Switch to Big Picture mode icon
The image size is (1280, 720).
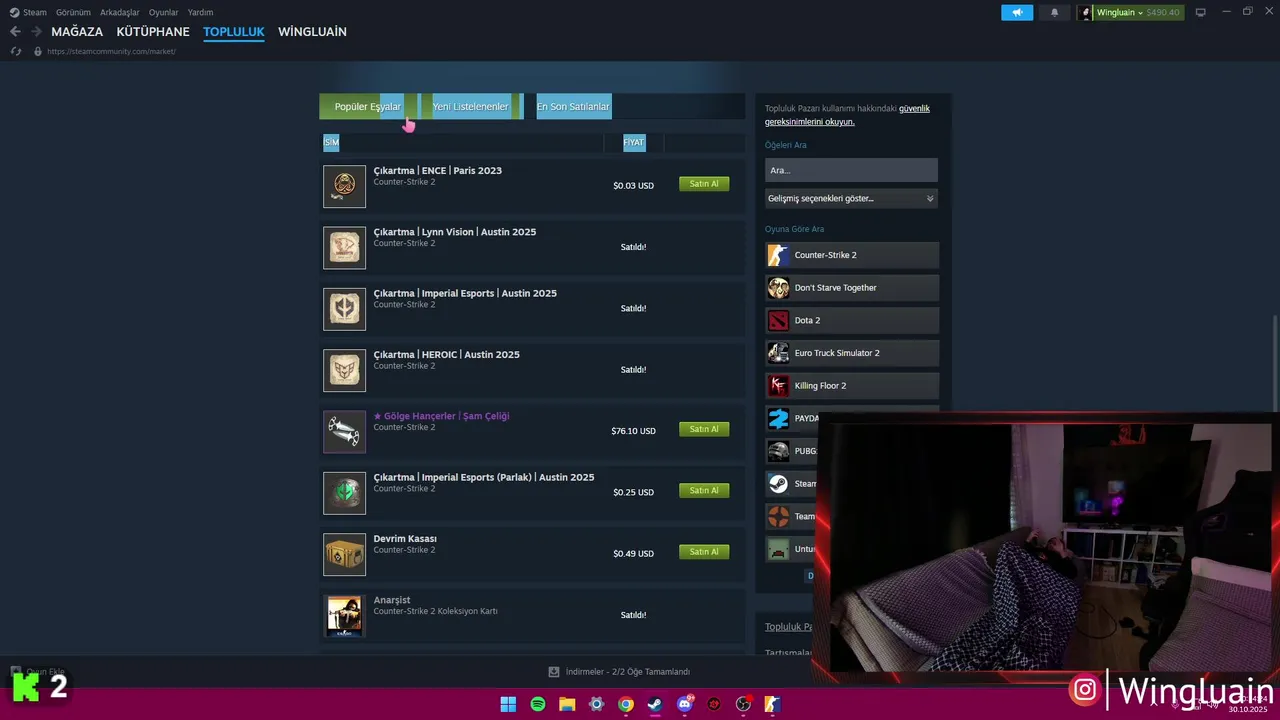point(1200,12)
